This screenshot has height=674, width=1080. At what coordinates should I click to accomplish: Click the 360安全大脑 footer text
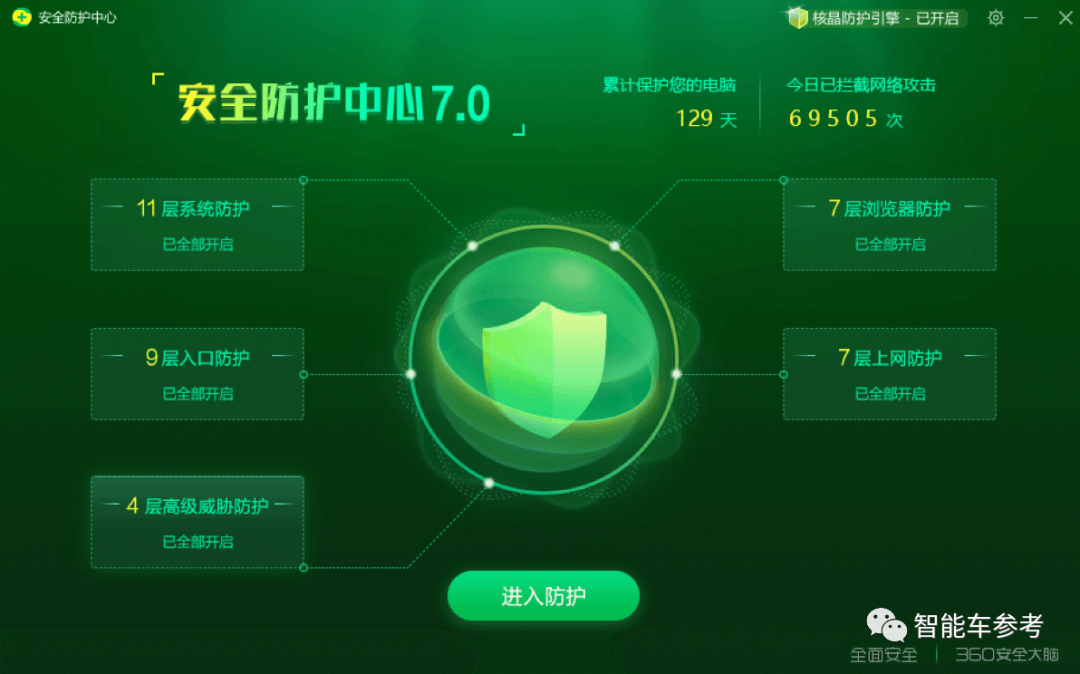(x=1006, y=655)
